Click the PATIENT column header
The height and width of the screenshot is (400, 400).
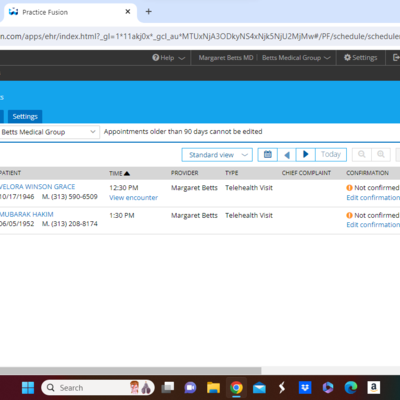point(10,173)
